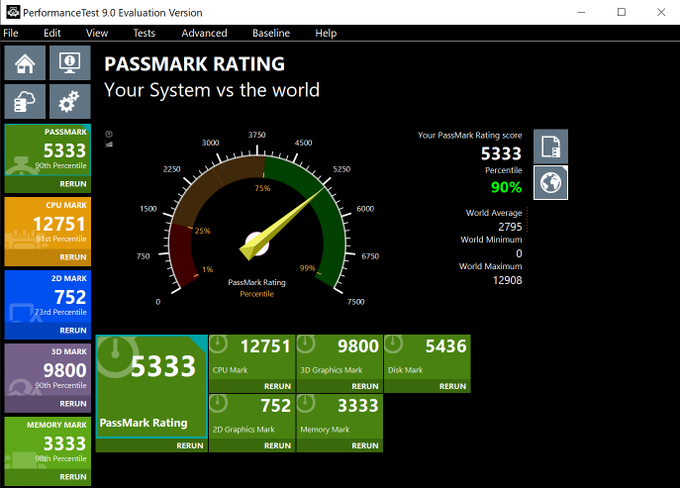The width and height of the screenshot is (680, 488).
Task: Open the settings gears icon
Action: 70,102
